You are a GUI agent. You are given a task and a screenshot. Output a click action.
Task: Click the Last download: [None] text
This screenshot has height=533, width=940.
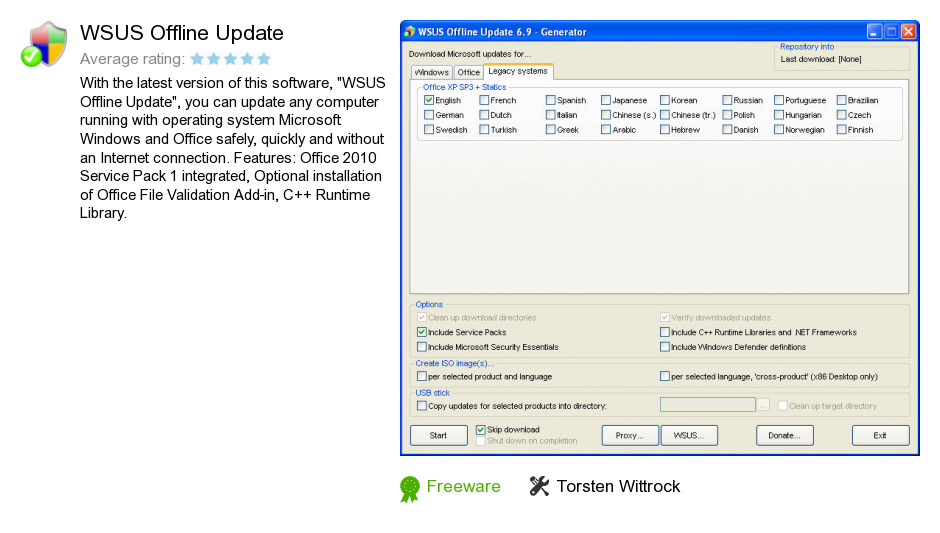click(x=821, y=59)
